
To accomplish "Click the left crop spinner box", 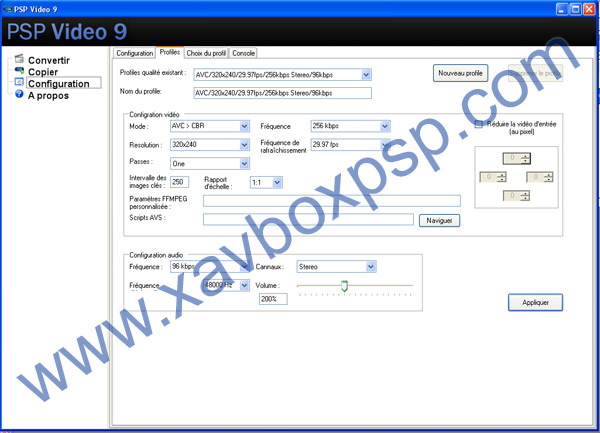I will click(x=493, y=177).
